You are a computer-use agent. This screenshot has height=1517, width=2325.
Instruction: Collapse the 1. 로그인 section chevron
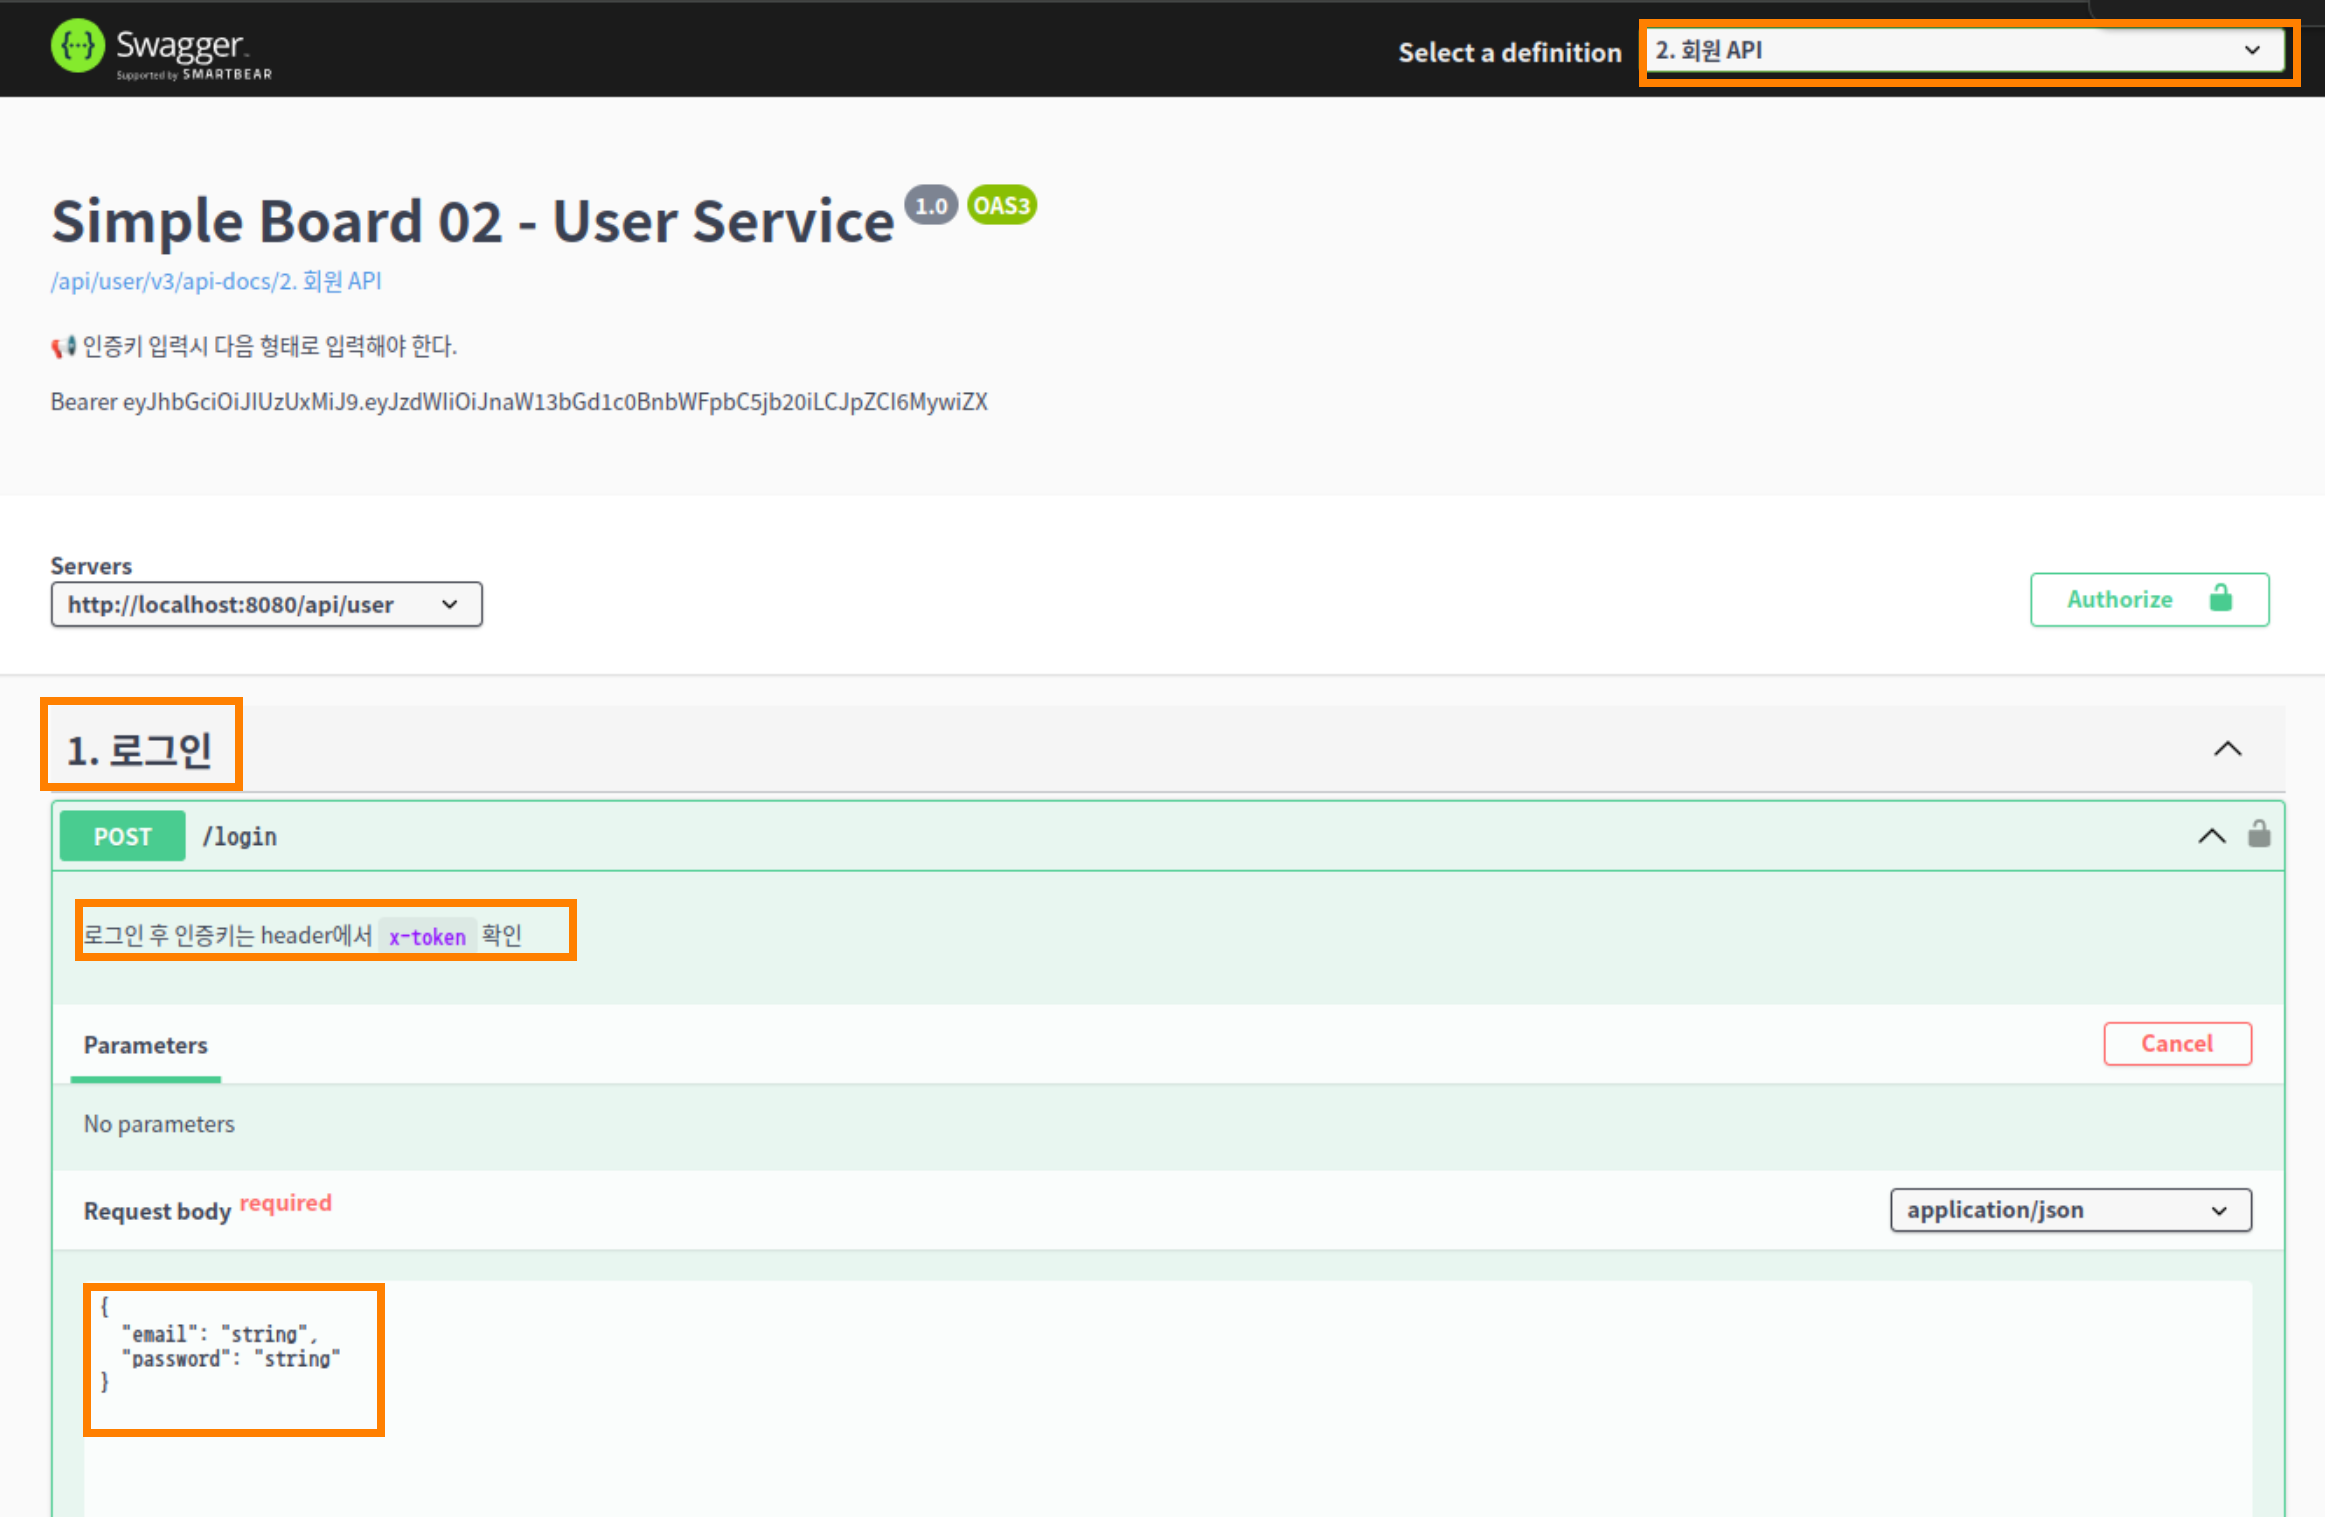click(x=2227, y=749)
